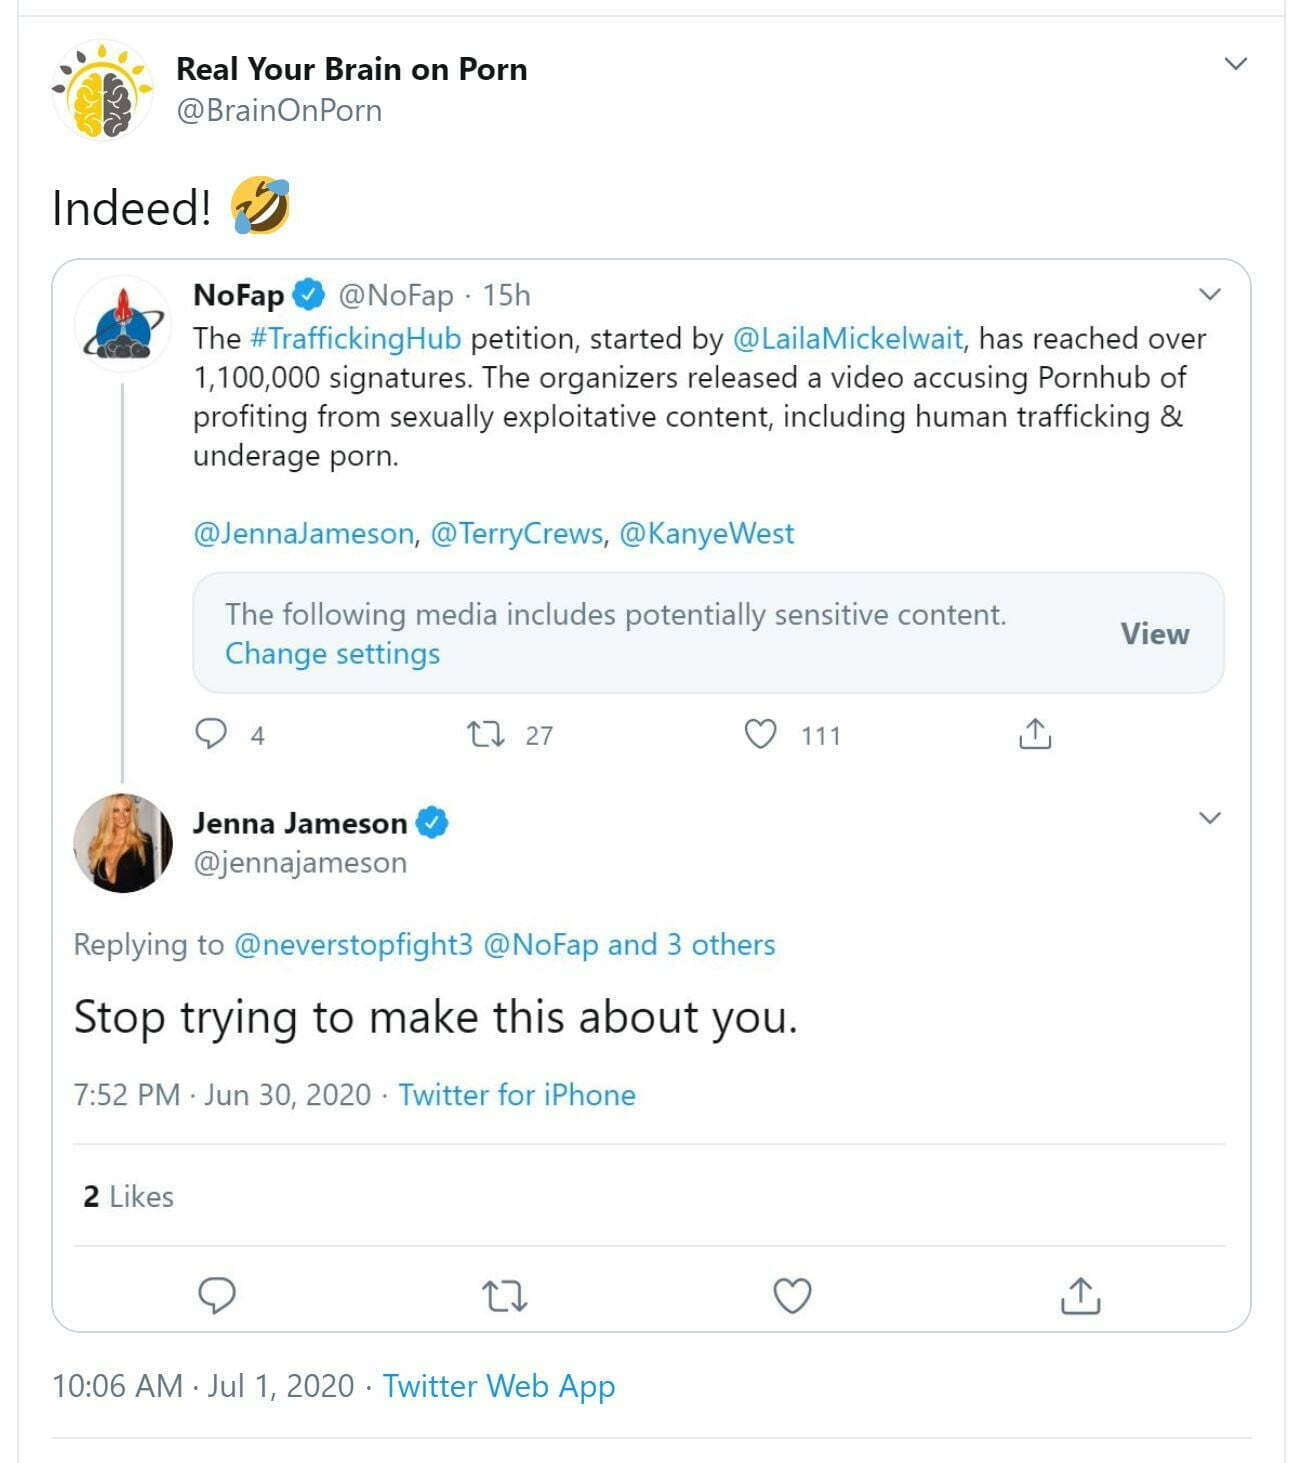Click the @KanyeWest mention

(x=706, y=533)
